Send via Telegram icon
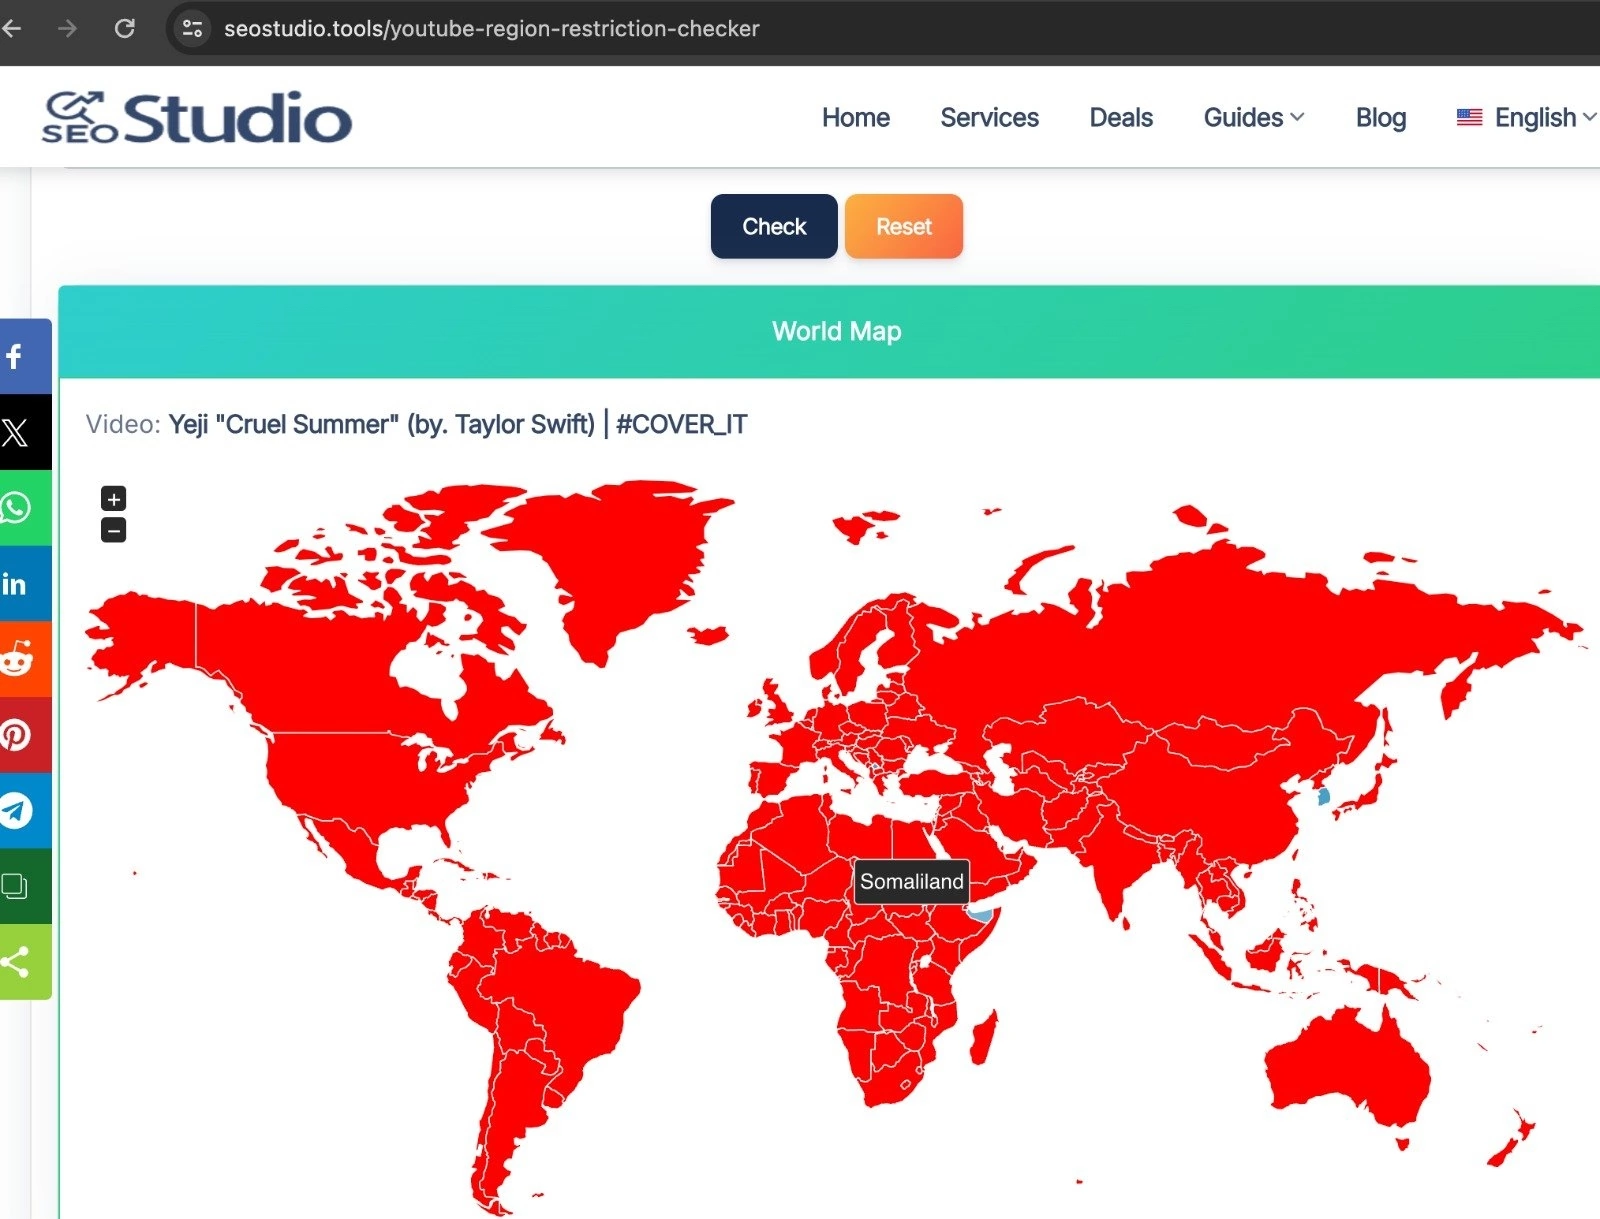Screen dimensions: 1600x1219 click(16, 811)
